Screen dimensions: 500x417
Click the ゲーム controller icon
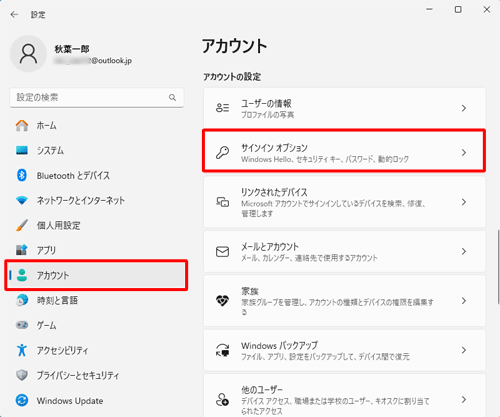pos(22,325)
